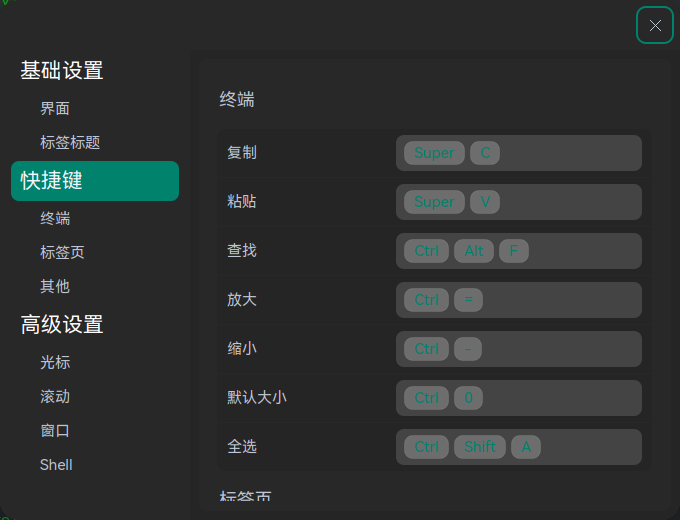Open the 高级设置 section
Viewport: 680px width, 520px height.
[x=62, y=325]
